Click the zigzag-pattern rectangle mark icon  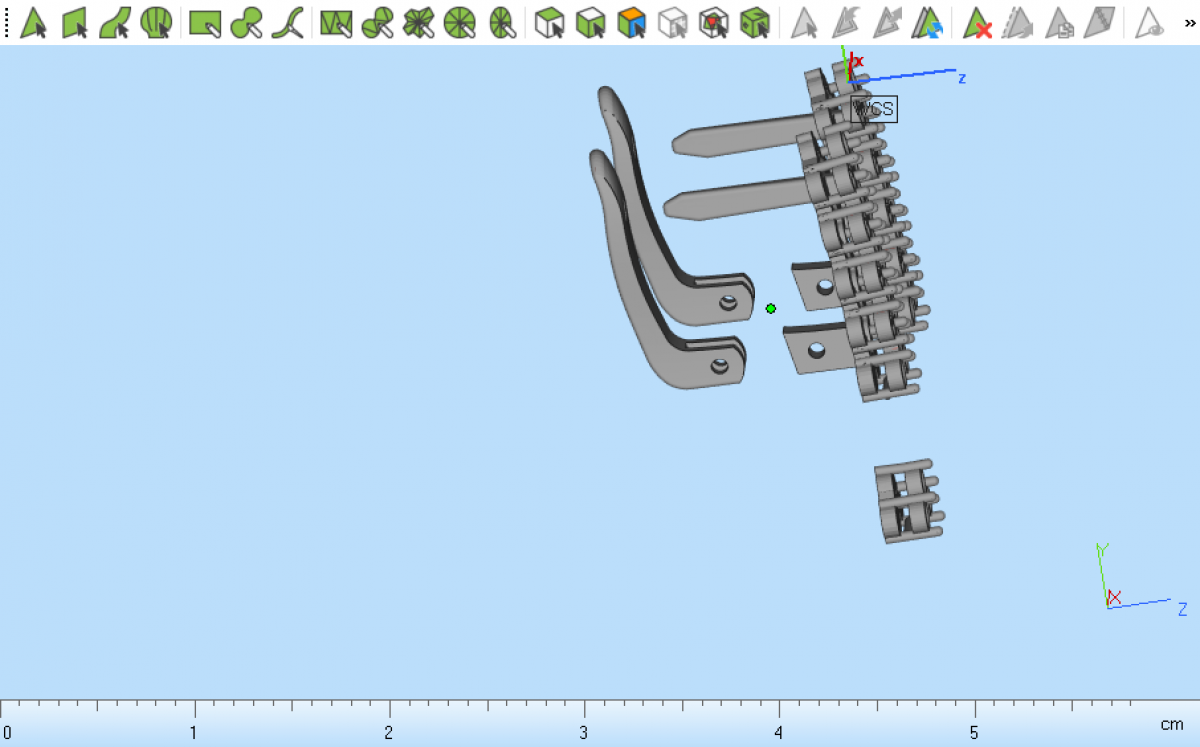[x=336, y=22]
